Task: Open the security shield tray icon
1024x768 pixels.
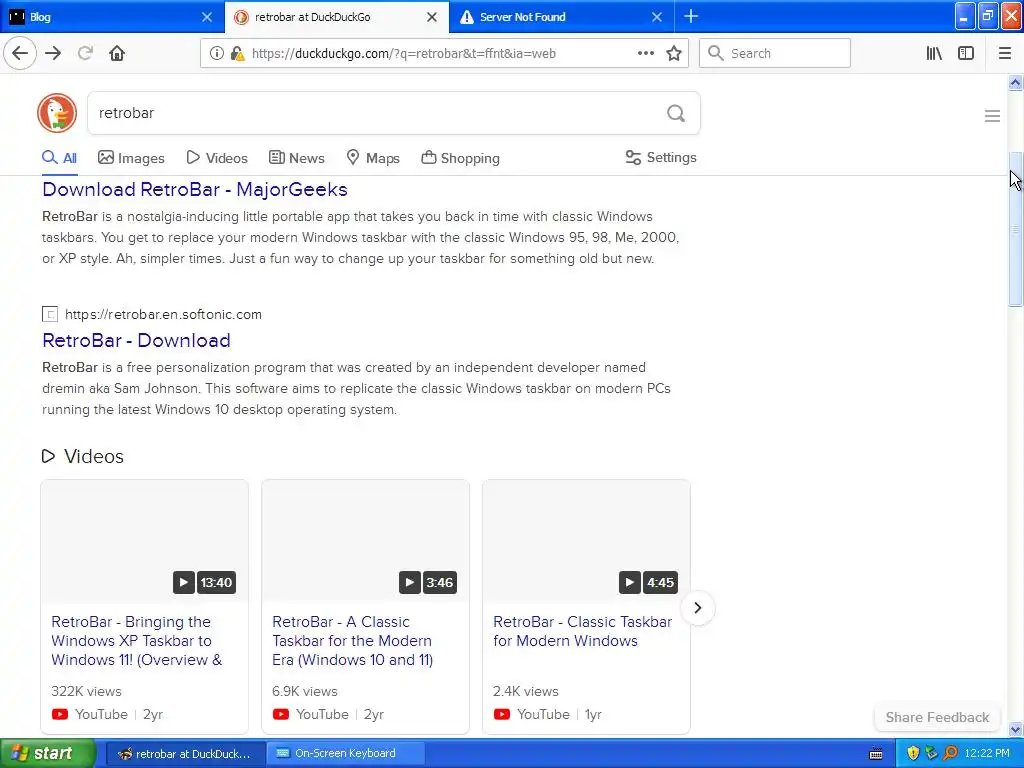Action: (x=913, y=753)
